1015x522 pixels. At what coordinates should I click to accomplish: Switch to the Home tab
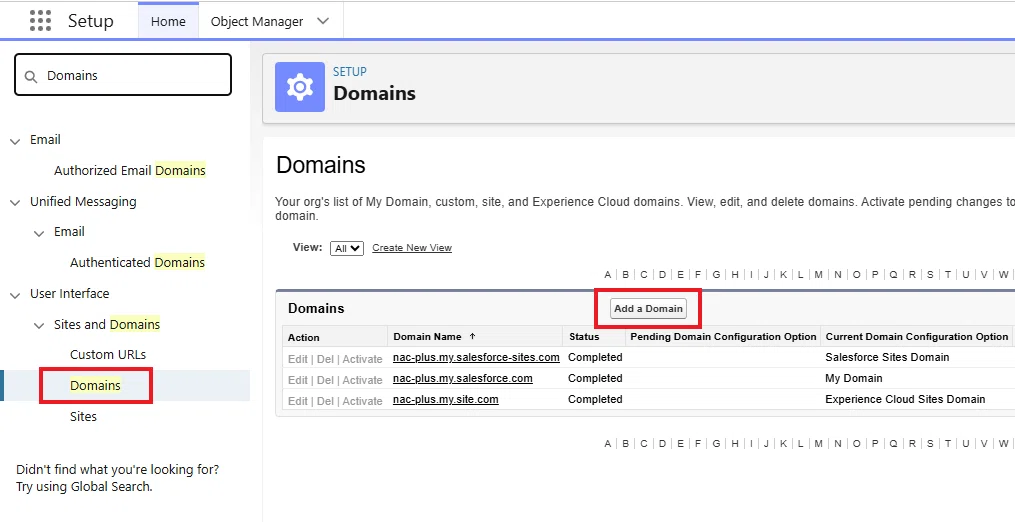click(168, 21)
